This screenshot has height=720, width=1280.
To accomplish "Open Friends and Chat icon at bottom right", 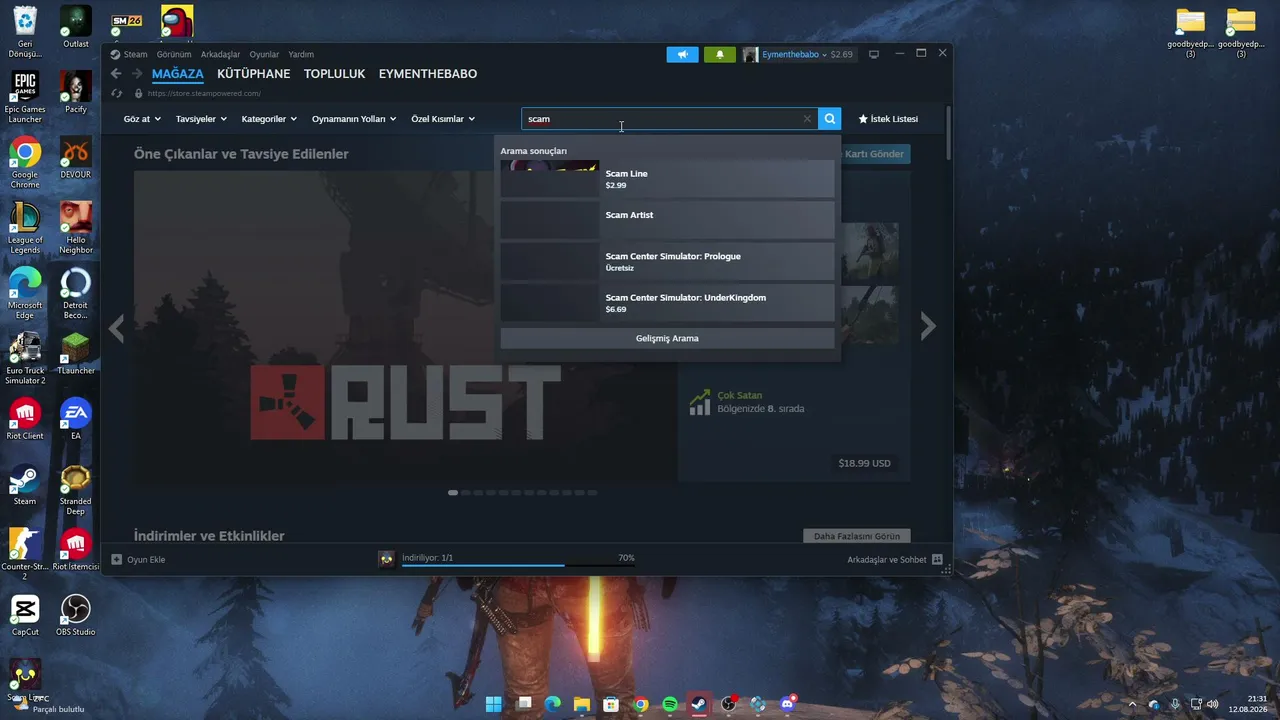I will pos(937,560).
